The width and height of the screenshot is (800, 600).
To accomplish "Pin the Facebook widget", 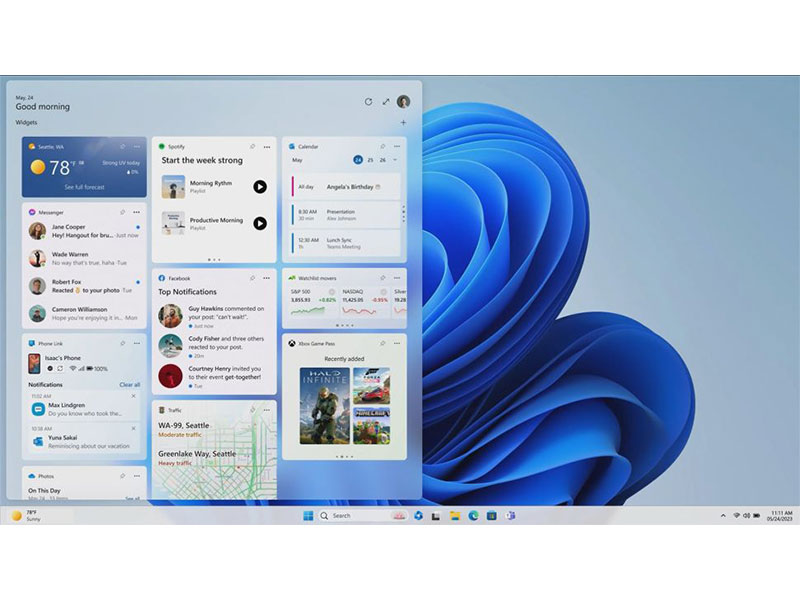I will (252, 278).
